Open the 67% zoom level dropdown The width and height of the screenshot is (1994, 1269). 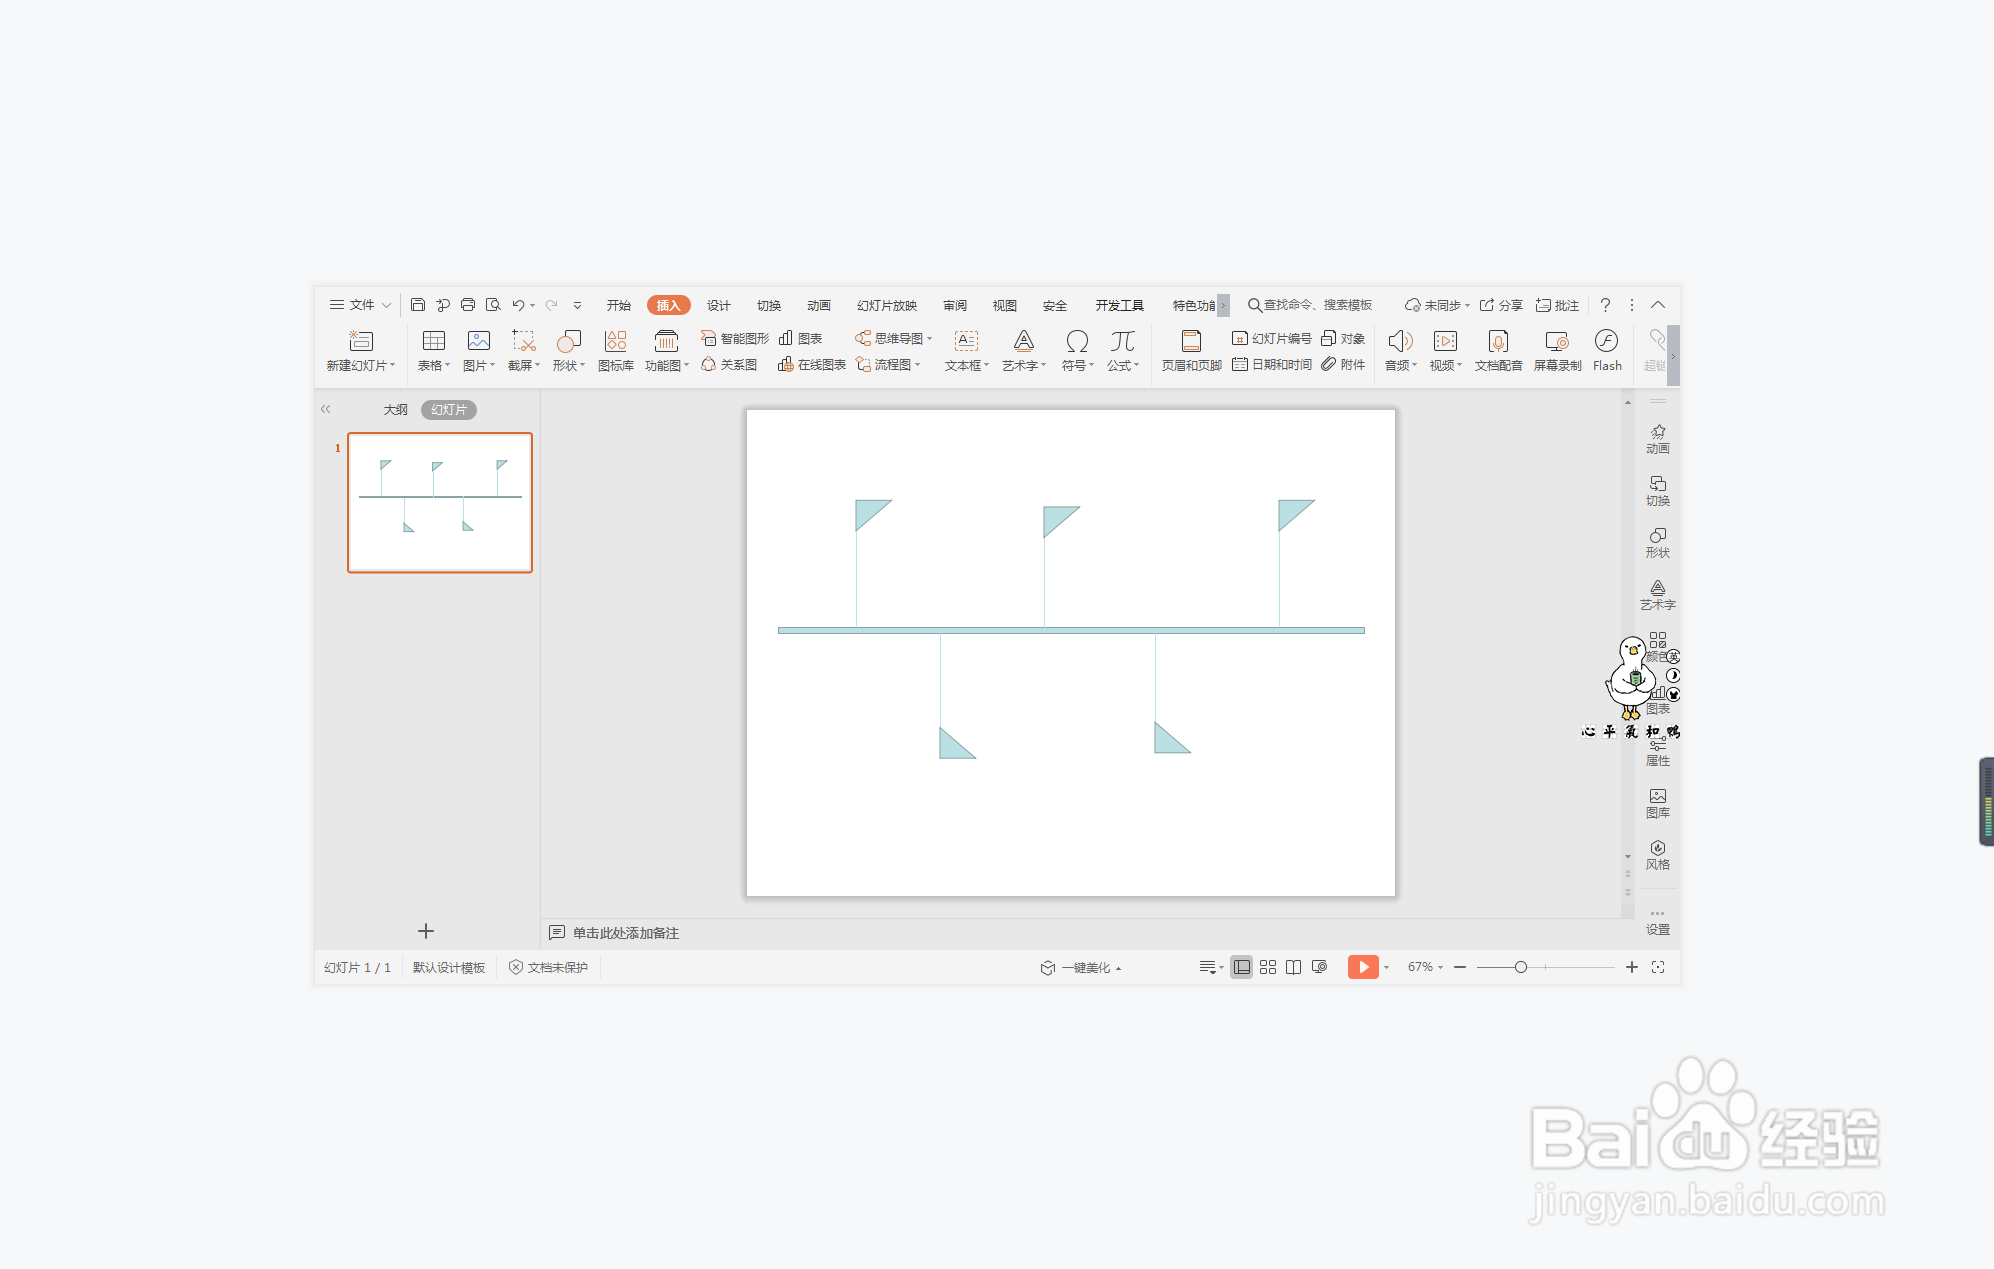pos(1425,967)
